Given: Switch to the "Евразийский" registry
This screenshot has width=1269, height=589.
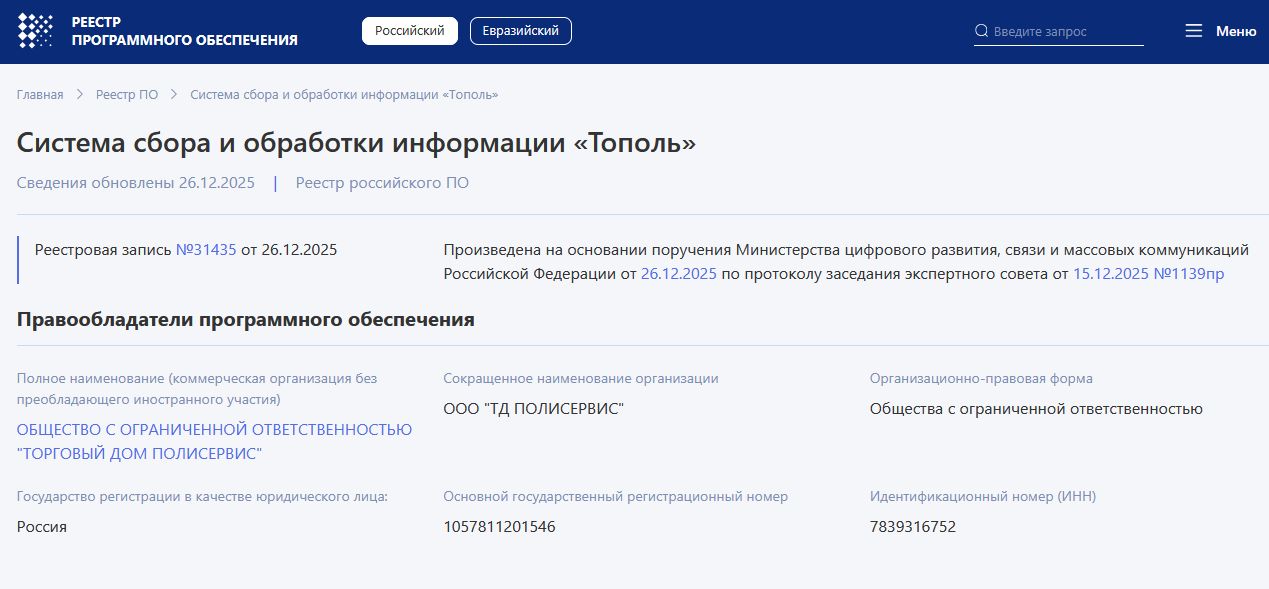Looking at the screenshot, I should 520,31.
